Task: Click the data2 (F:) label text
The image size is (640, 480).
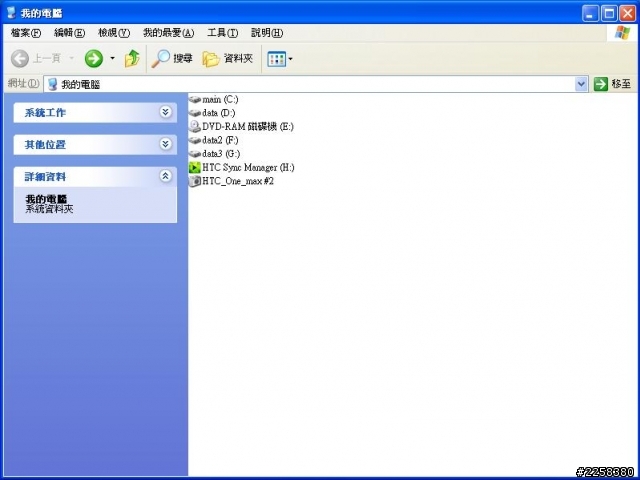Action: coord(220,140)
